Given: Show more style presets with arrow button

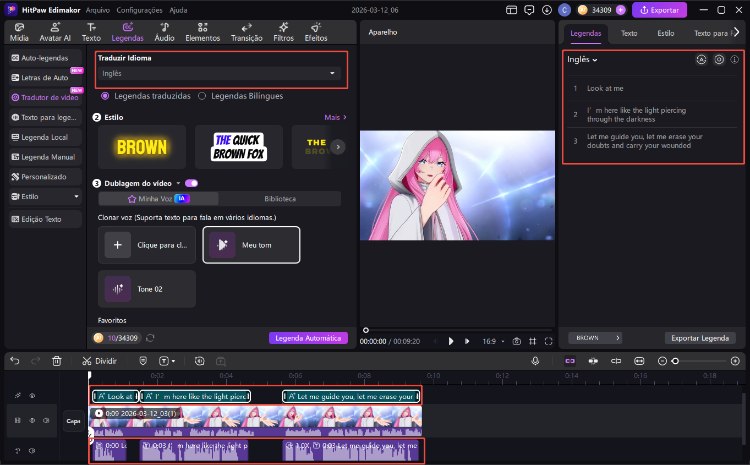Looking at the screenshot, I should pos(338,147).
